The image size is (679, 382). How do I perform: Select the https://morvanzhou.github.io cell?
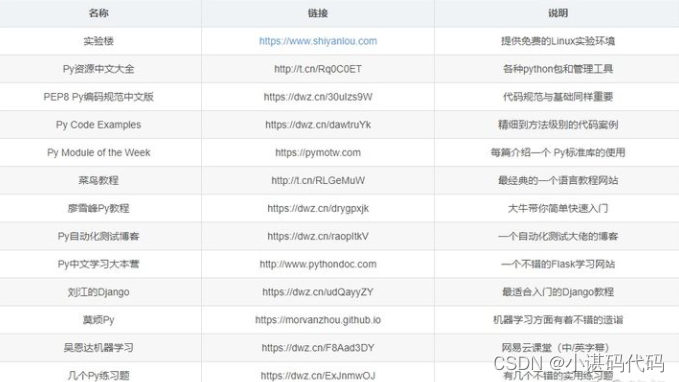tap(318, 320)
